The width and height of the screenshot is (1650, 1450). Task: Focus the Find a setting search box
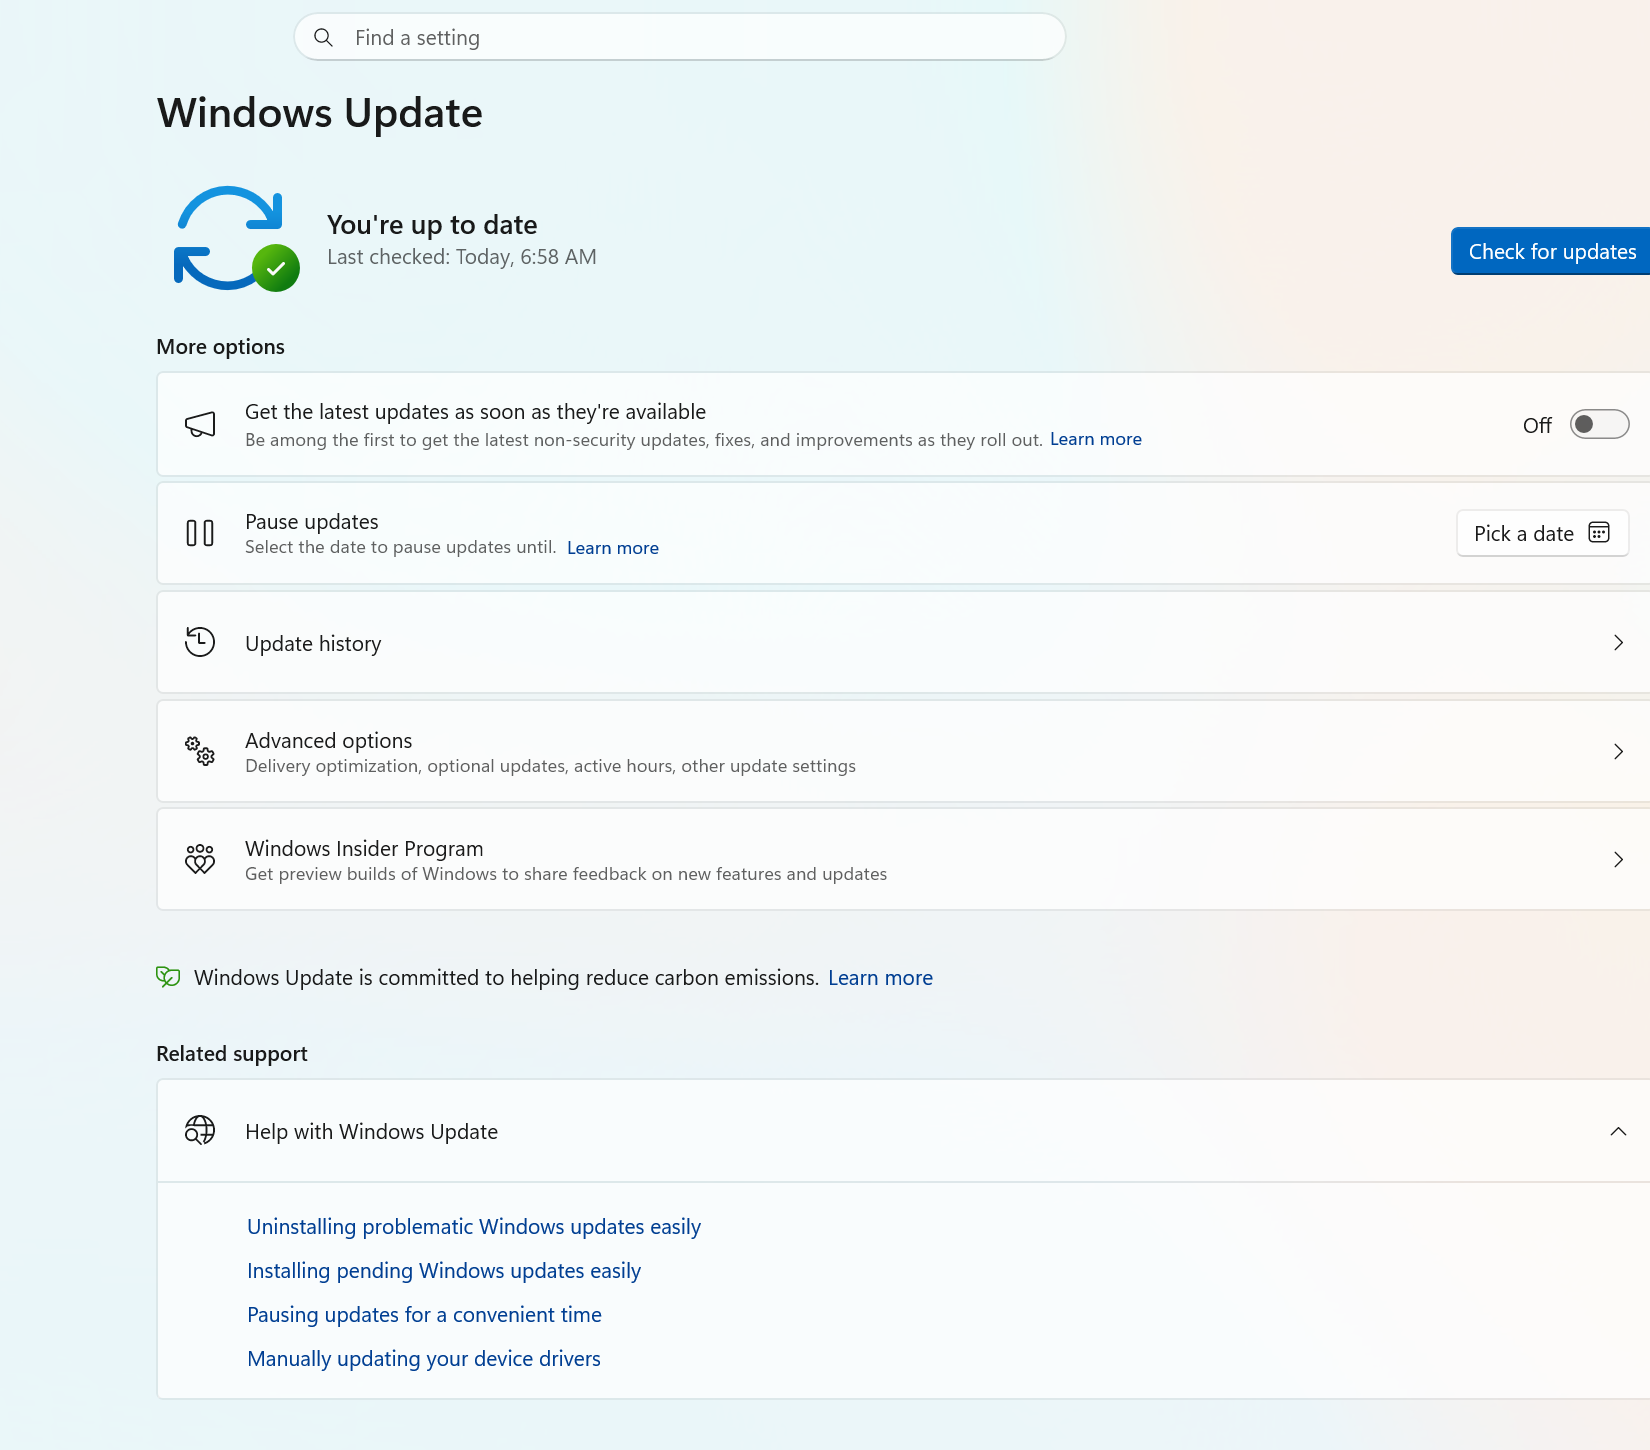coord(680,38)
